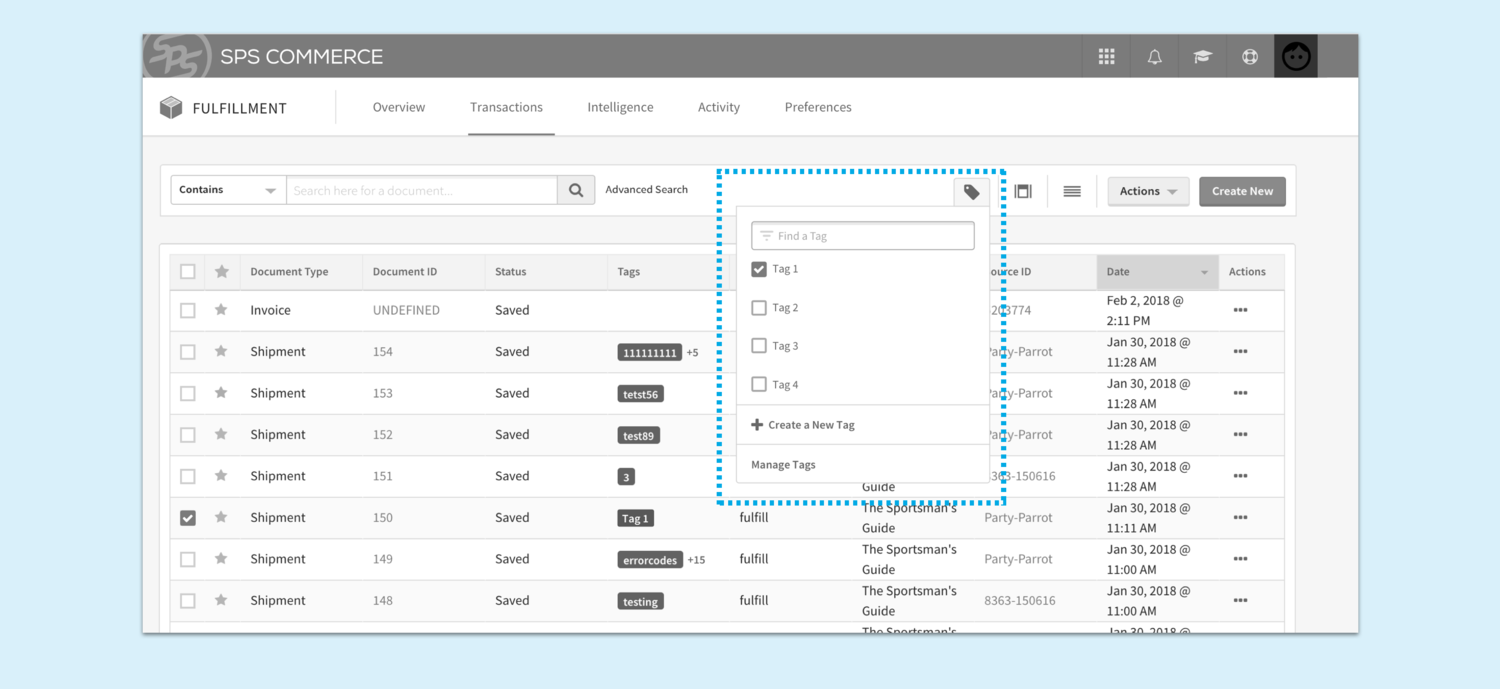Click the search magnifier button
This screenshot has height=689, width=1500.
tap(576, 190)
